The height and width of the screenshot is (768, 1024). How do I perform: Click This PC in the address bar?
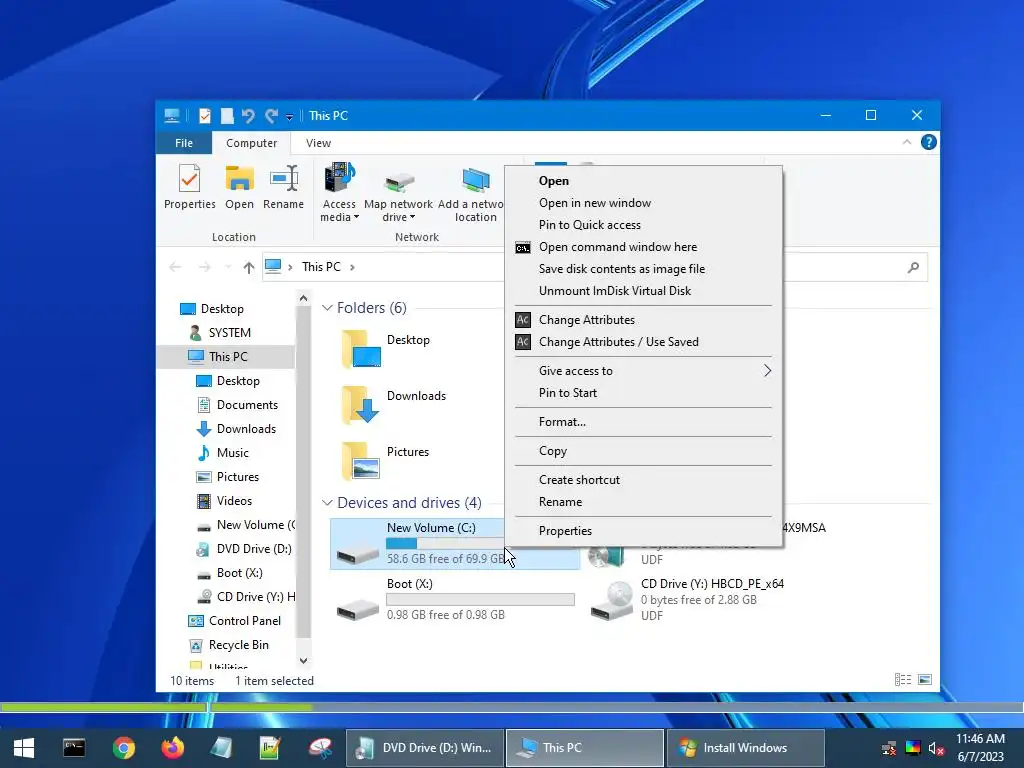pos(321,266)
